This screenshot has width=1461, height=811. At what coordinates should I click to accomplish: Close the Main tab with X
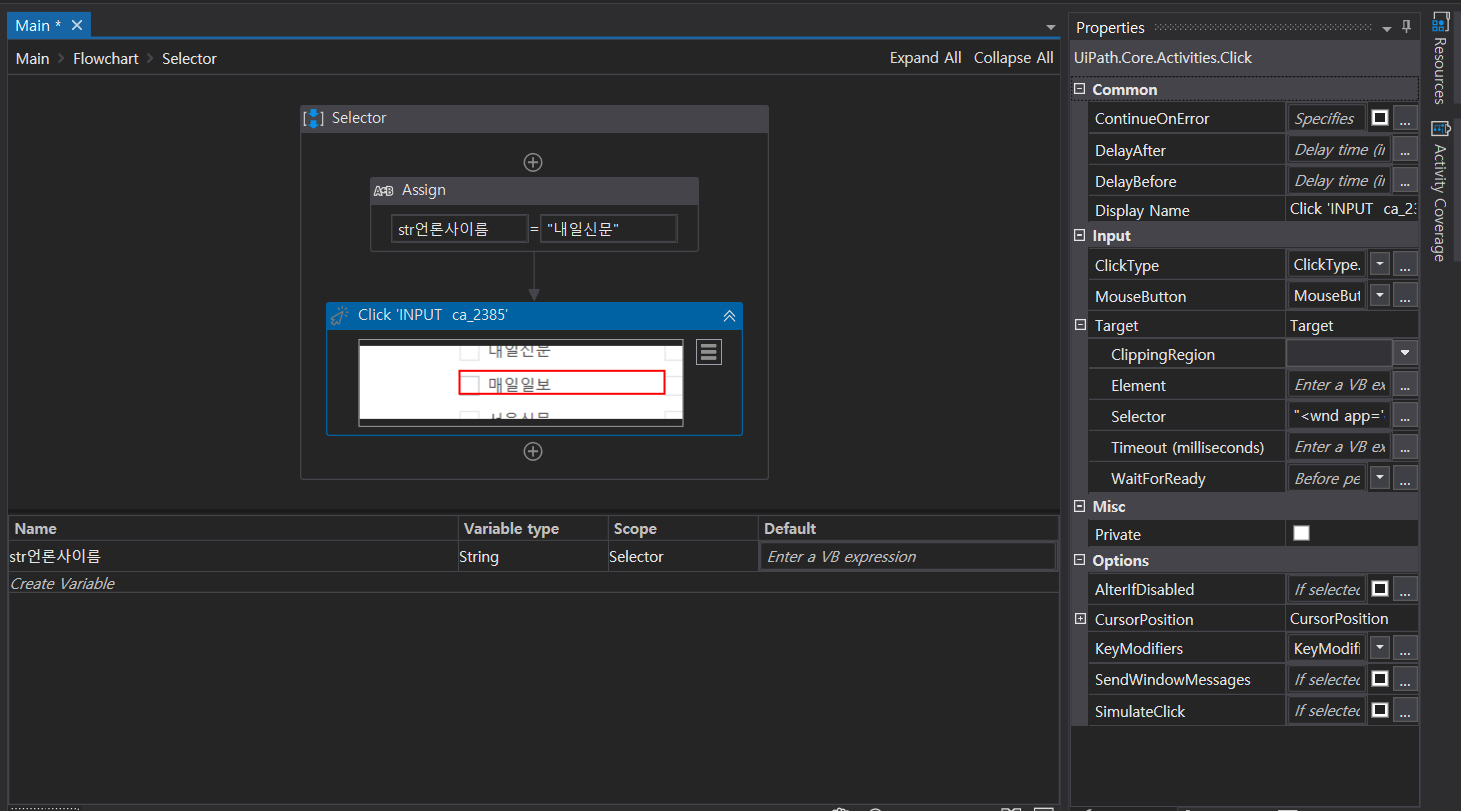click(x=76, y=25)
